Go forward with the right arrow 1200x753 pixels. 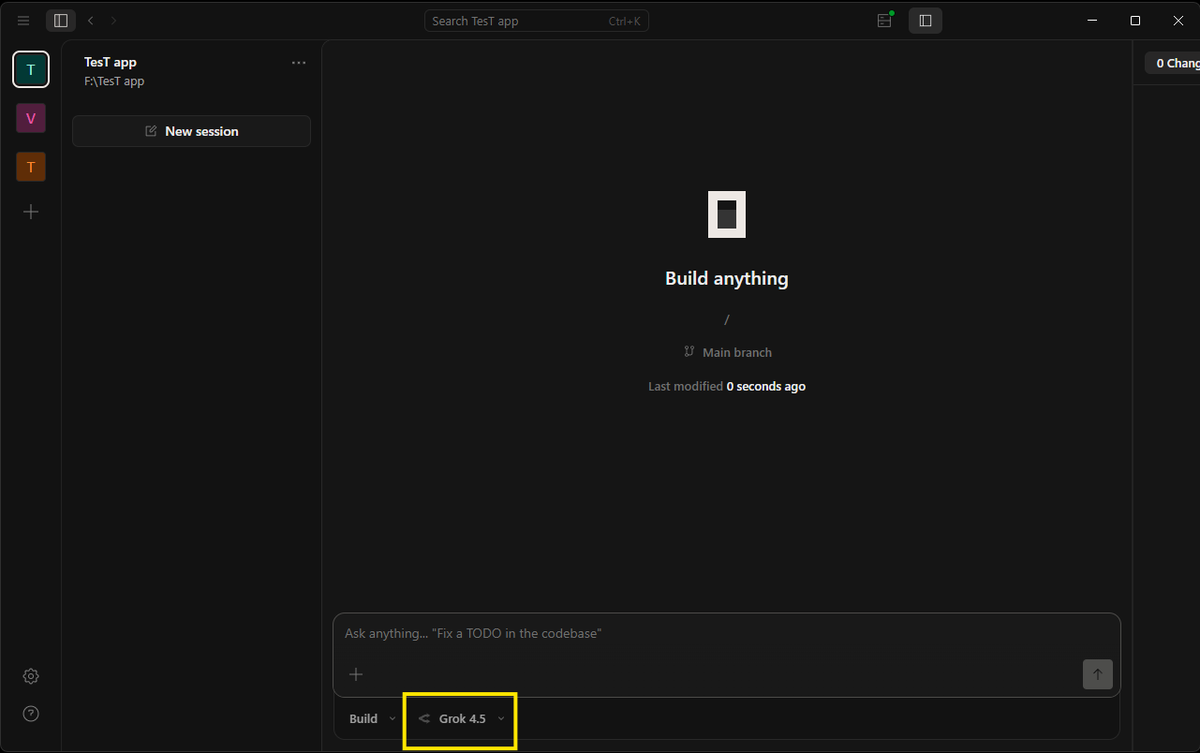113,20
